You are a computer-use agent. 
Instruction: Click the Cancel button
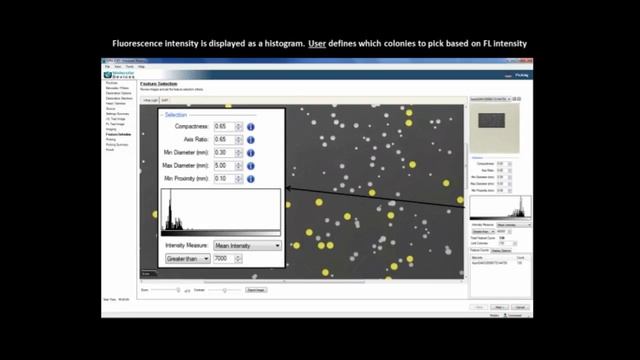520,307
